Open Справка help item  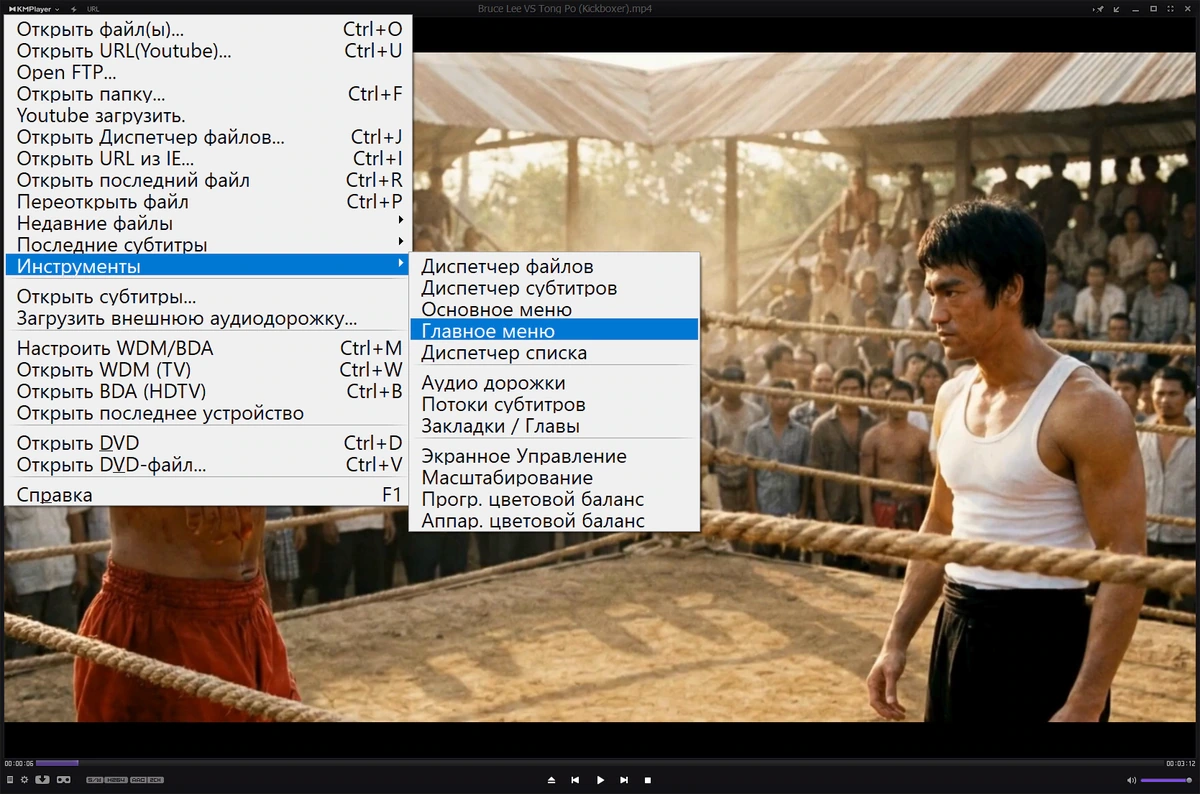coord(207,495)
